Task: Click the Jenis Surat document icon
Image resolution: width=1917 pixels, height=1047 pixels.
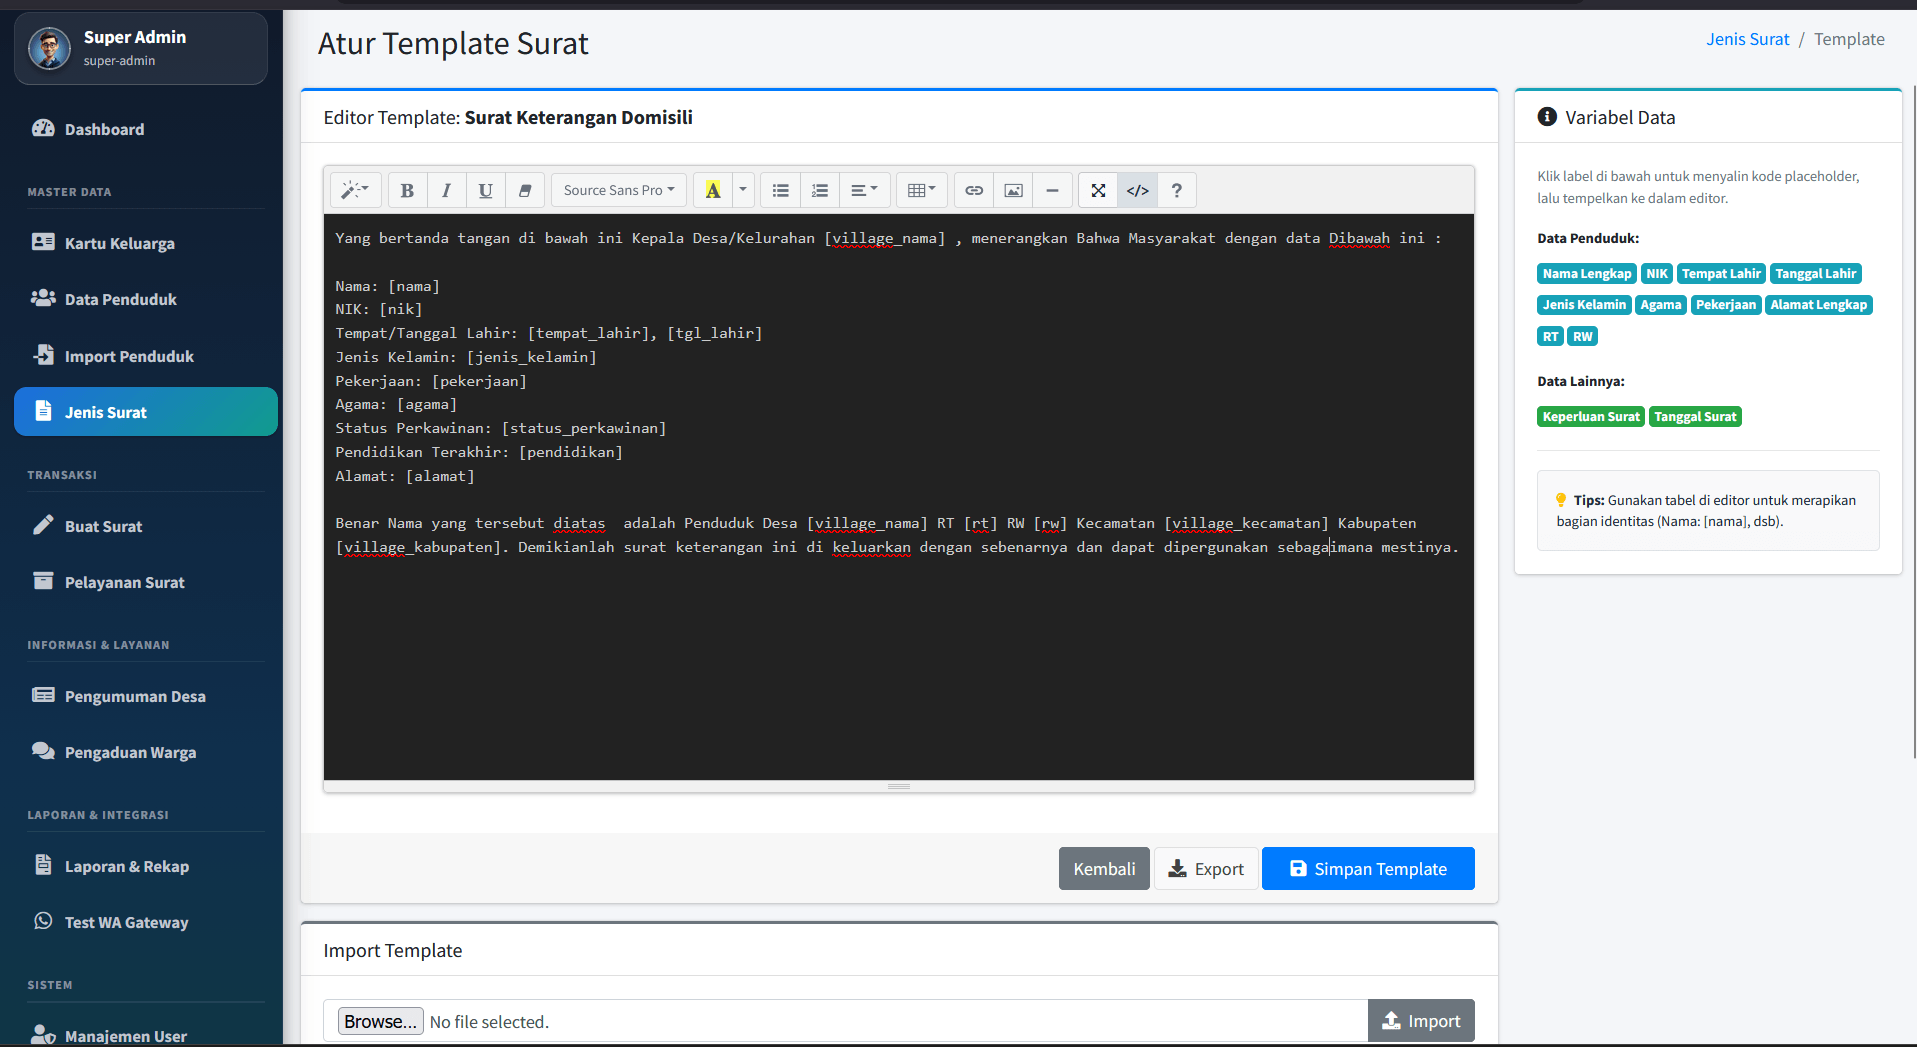Action: [43, 411]
